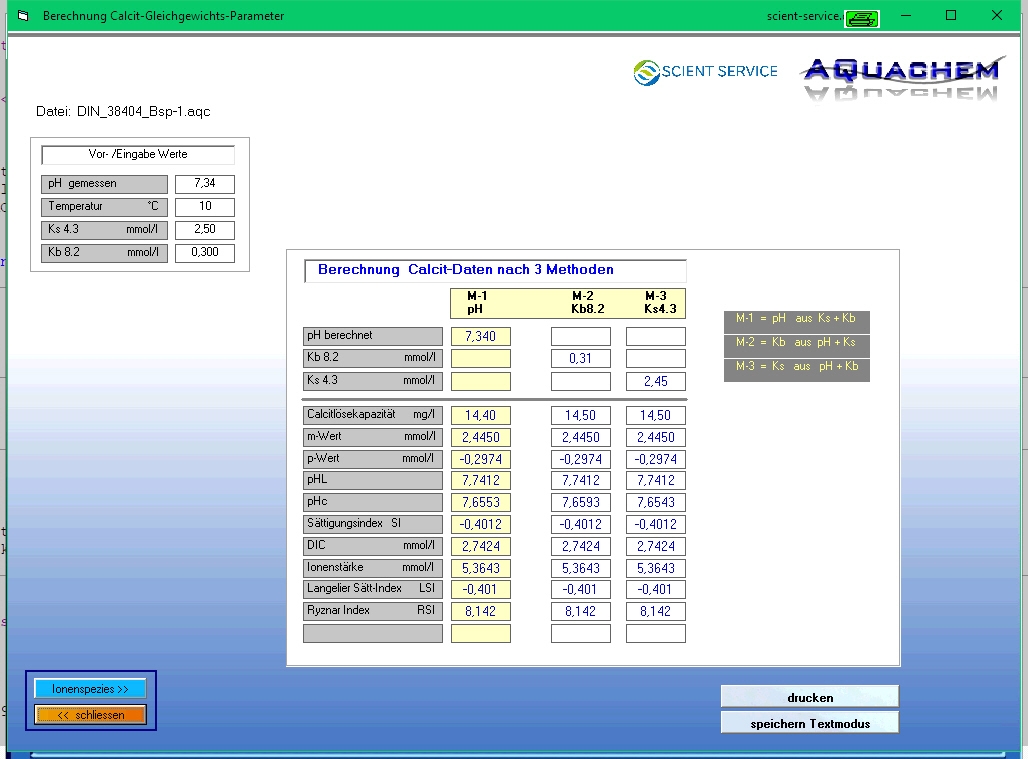
Task: Click the Ks 4.3 input field with 2,50
Action: (x=205, y=229)
